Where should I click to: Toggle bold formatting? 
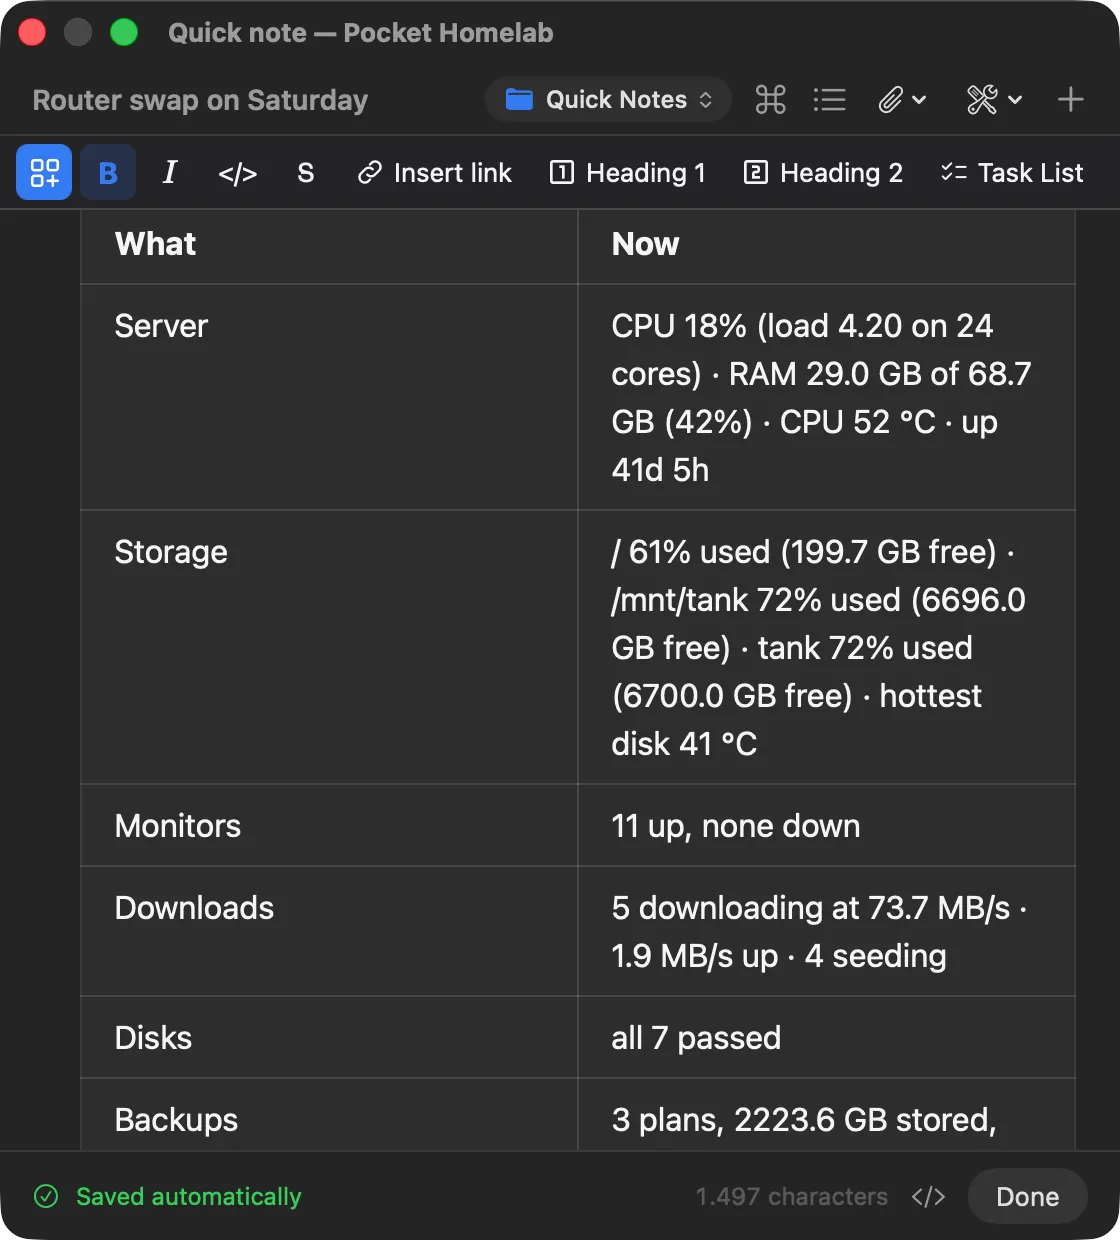[x=108, y=172]
